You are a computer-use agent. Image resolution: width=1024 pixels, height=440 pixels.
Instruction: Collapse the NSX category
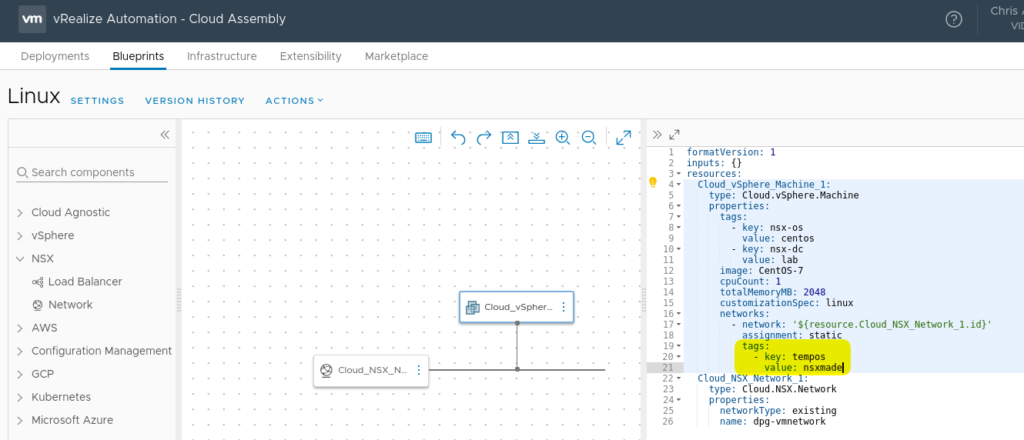(x=20, y=259)
